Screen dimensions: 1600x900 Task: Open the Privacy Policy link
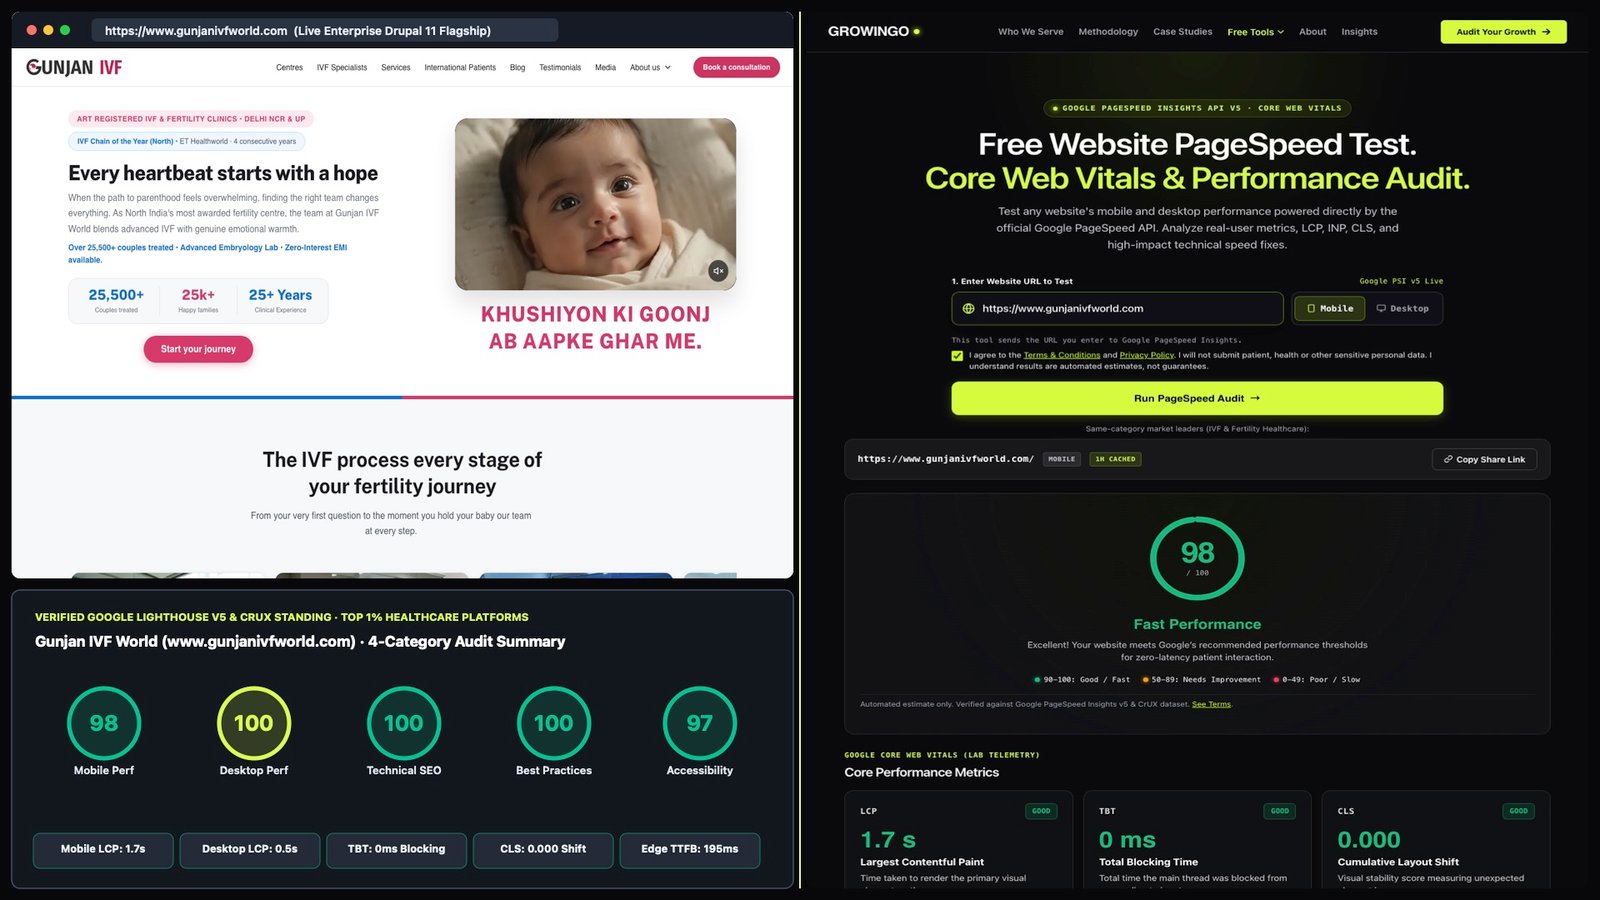(1146, 355)
